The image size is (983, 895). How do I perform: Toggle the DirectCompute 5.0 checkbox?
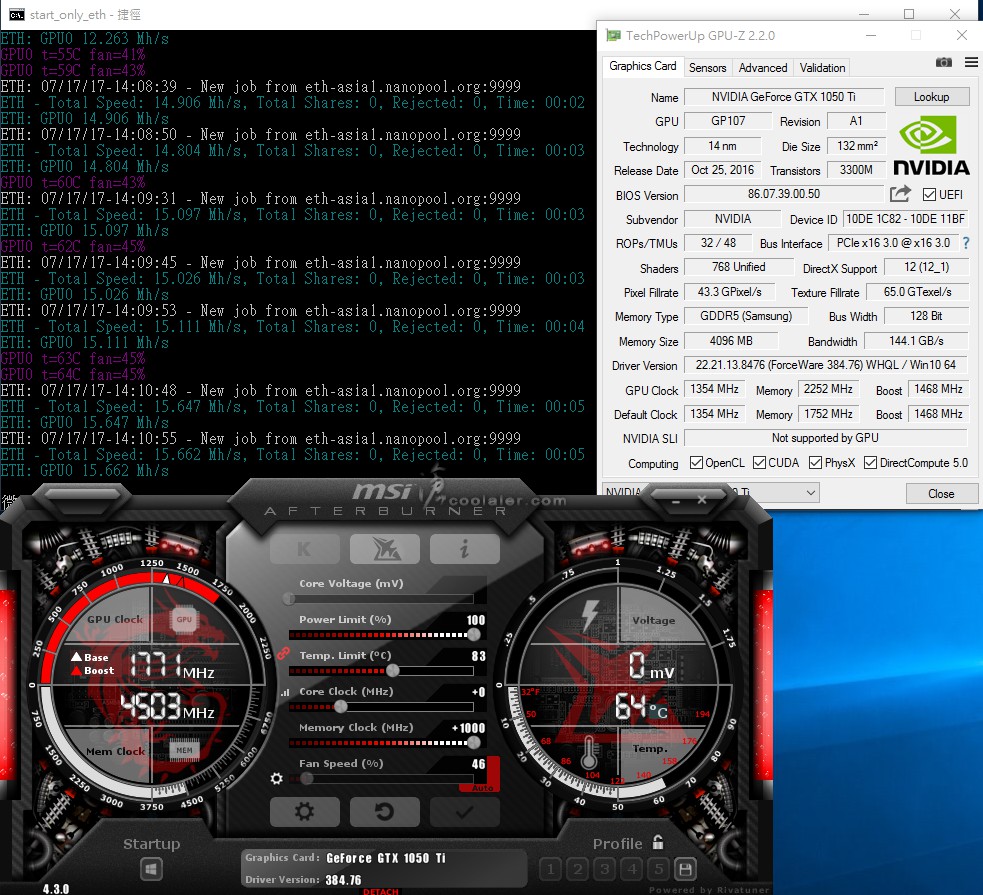point(870,463)
